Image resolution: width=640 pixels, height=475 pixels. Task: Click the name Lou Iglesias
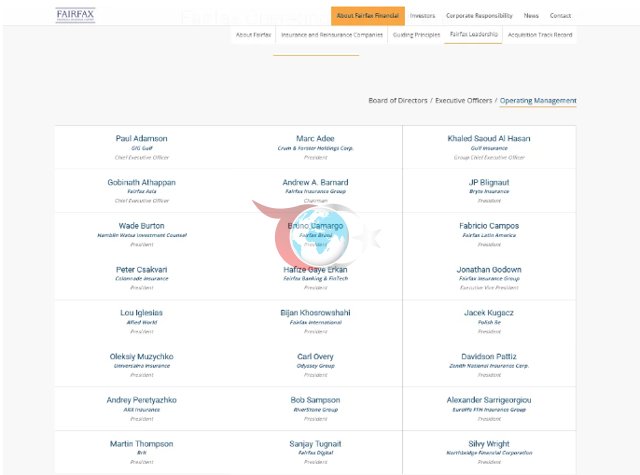141,313
